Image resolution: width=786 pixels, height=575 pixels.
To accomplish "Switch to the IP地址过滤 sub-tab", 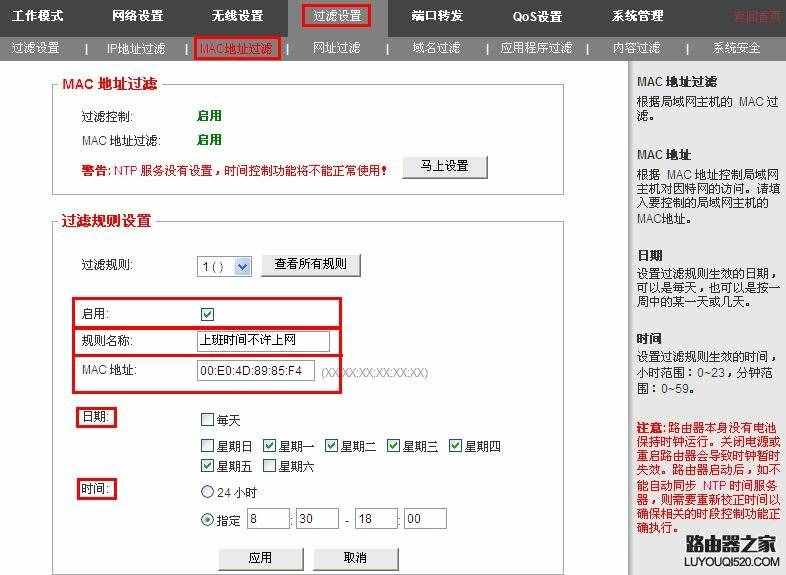I will pyautogui.click(x=135, y=49).
